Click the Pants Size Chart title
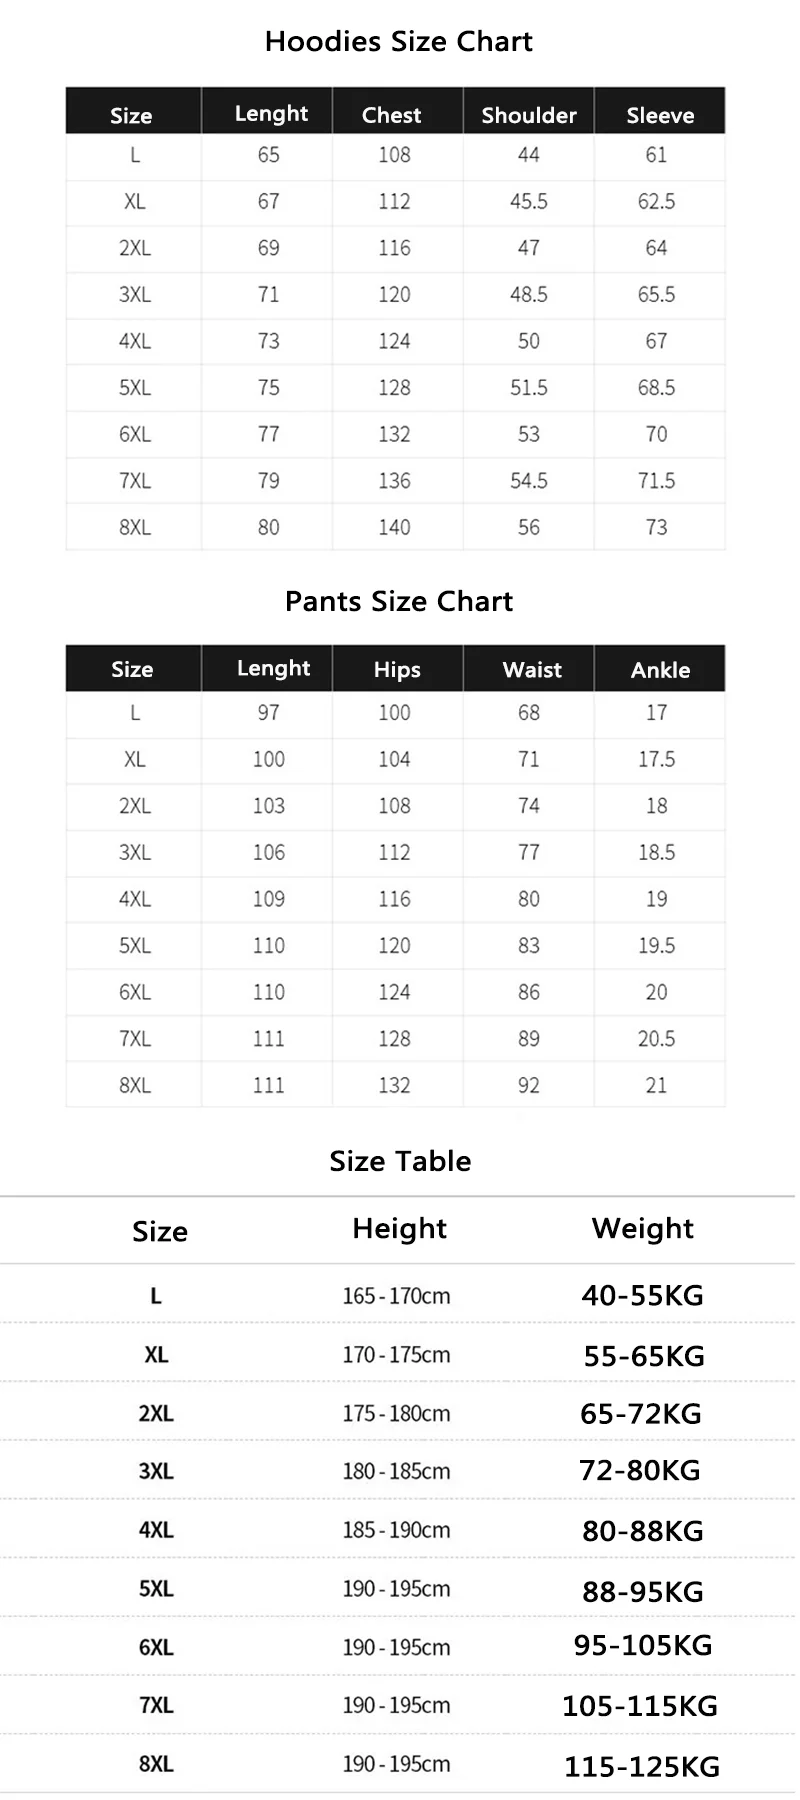 click(398, 601)
